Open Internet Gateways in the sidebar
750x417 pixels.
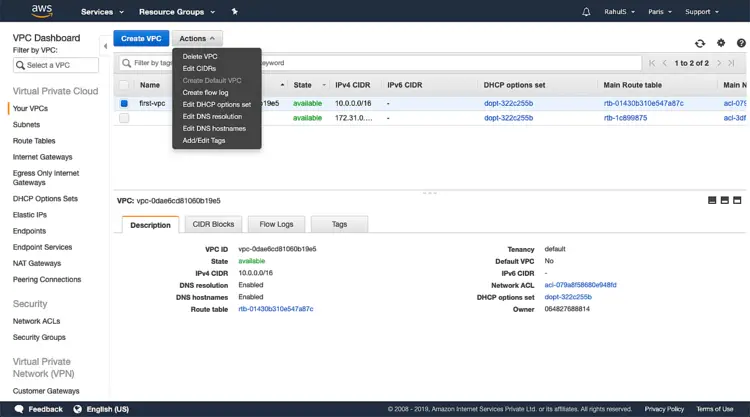(43, 157)
